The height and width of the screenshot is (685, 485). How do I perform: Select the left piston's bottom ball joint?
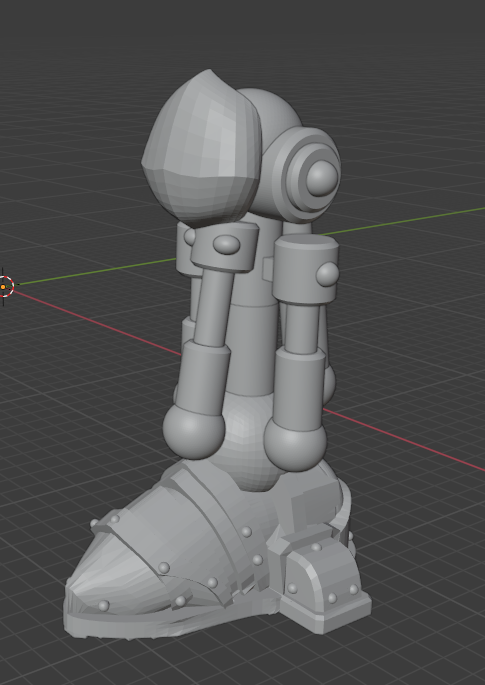click(x=194, y=431)
